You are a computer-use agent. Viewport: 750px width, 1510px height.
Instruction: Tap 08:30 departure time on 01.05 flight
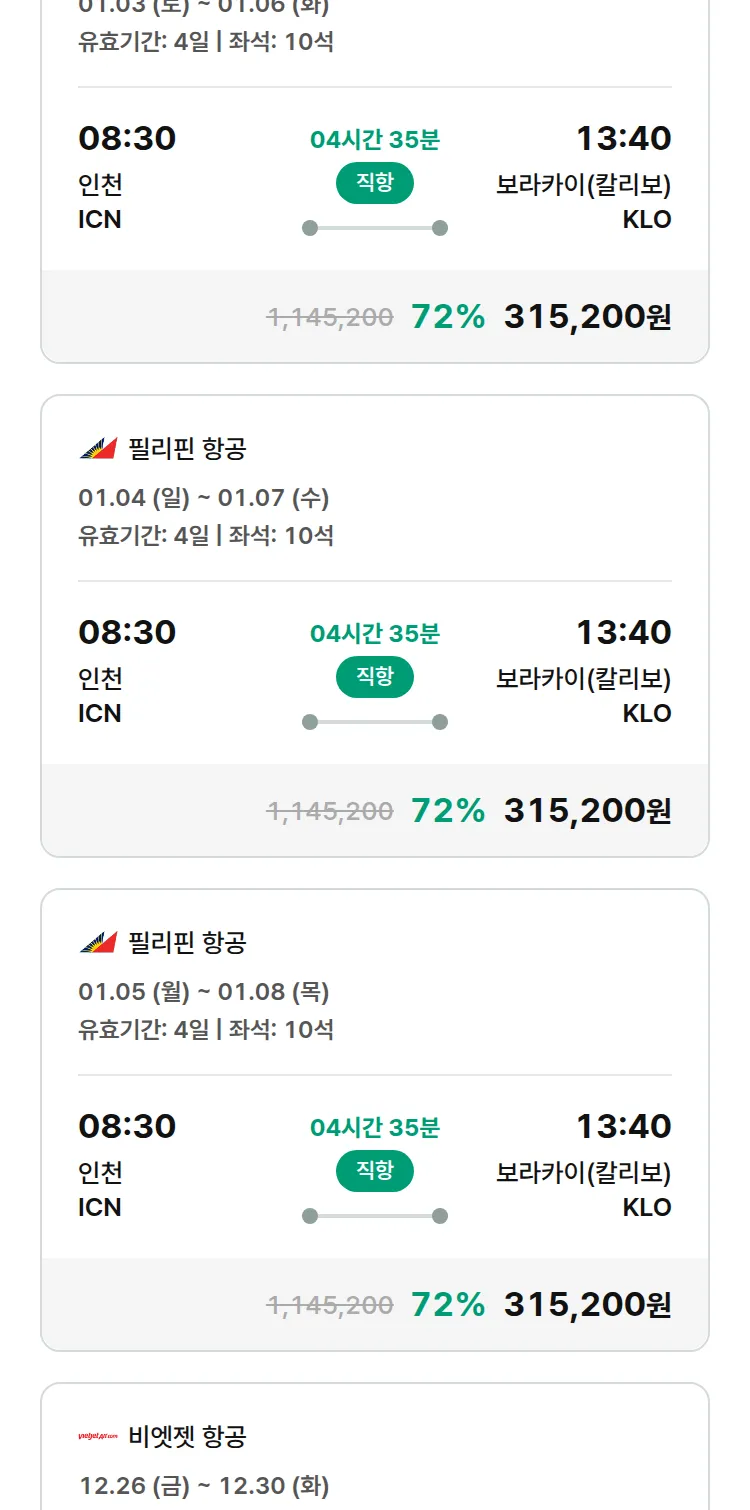point(127,1126)
